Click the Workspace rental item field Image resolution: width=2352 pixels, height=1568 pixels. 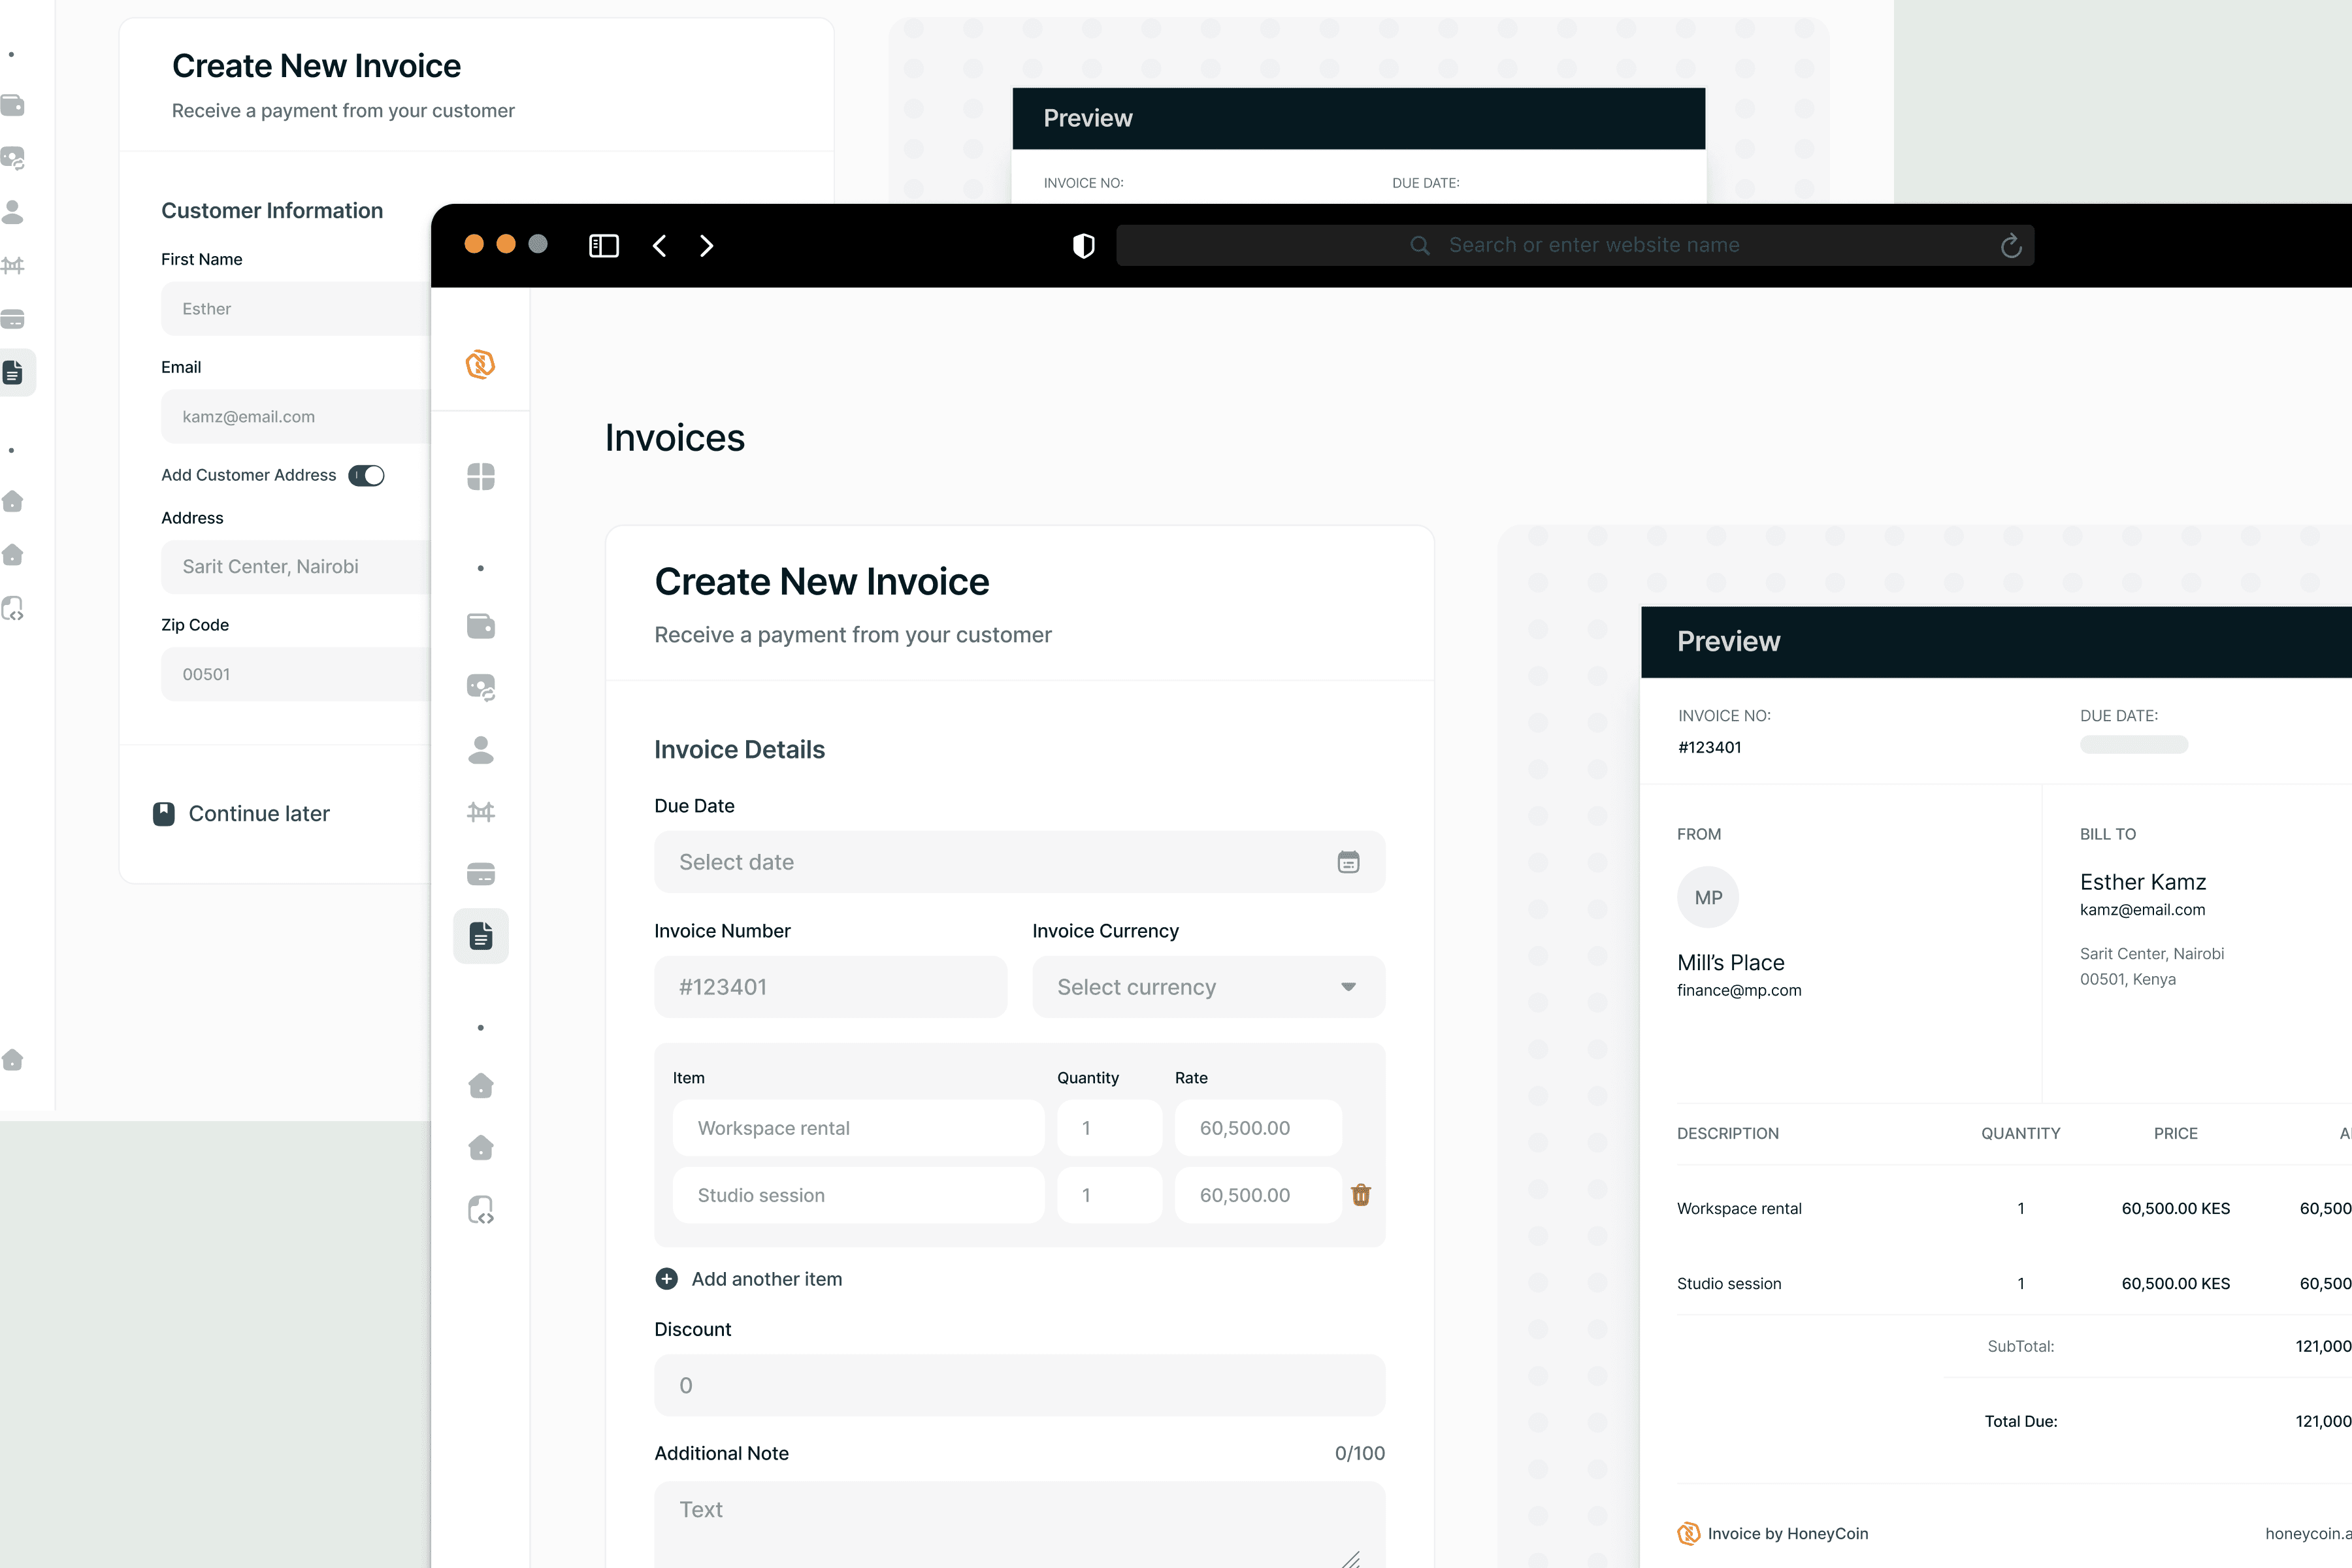tap(859, 1128)
